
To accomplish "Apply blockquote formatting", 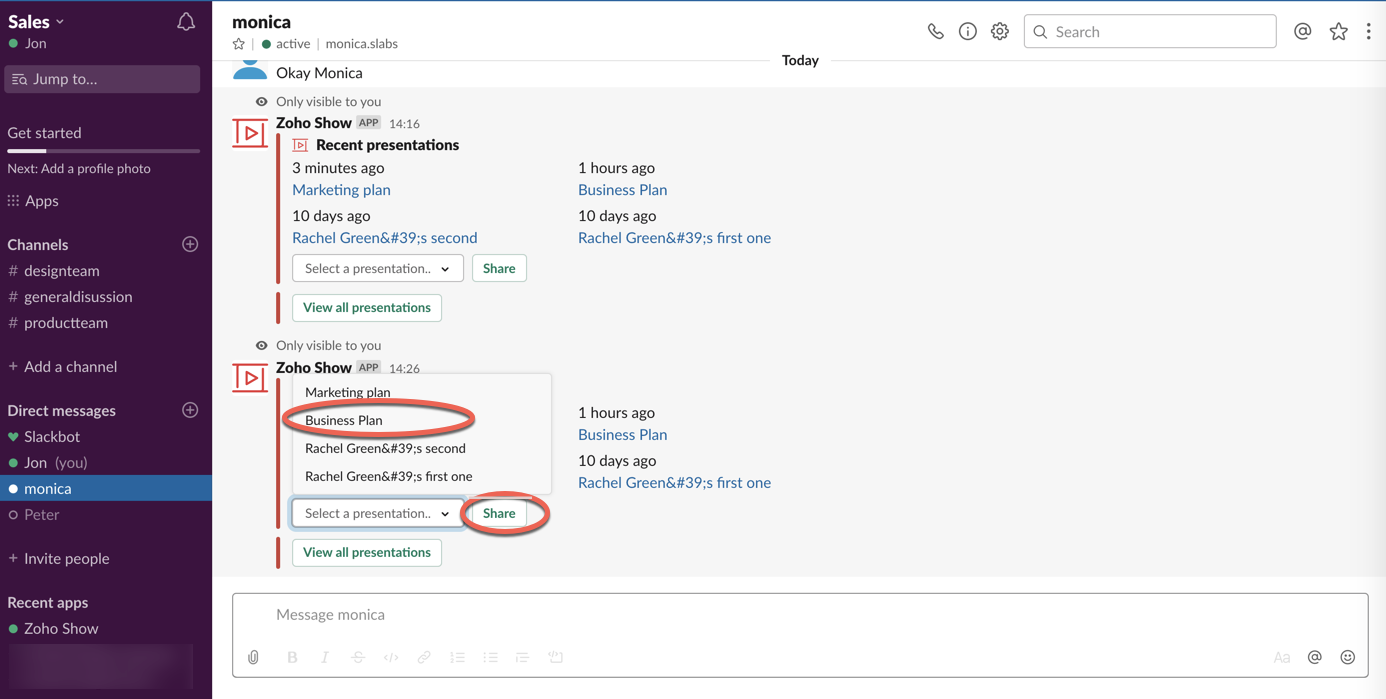I will coord(522,657).
